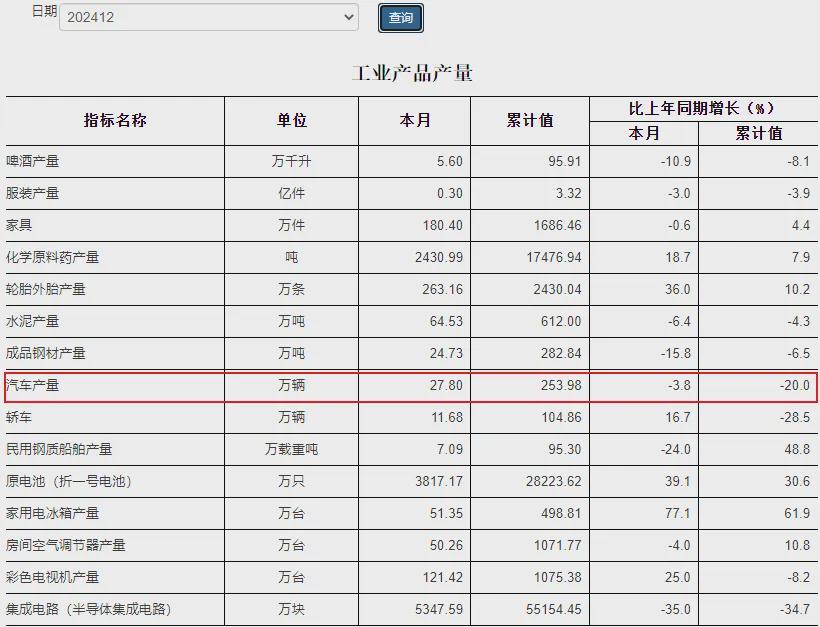Click the 指标名称 column header

pyautogui.click(x=115, y=120)
